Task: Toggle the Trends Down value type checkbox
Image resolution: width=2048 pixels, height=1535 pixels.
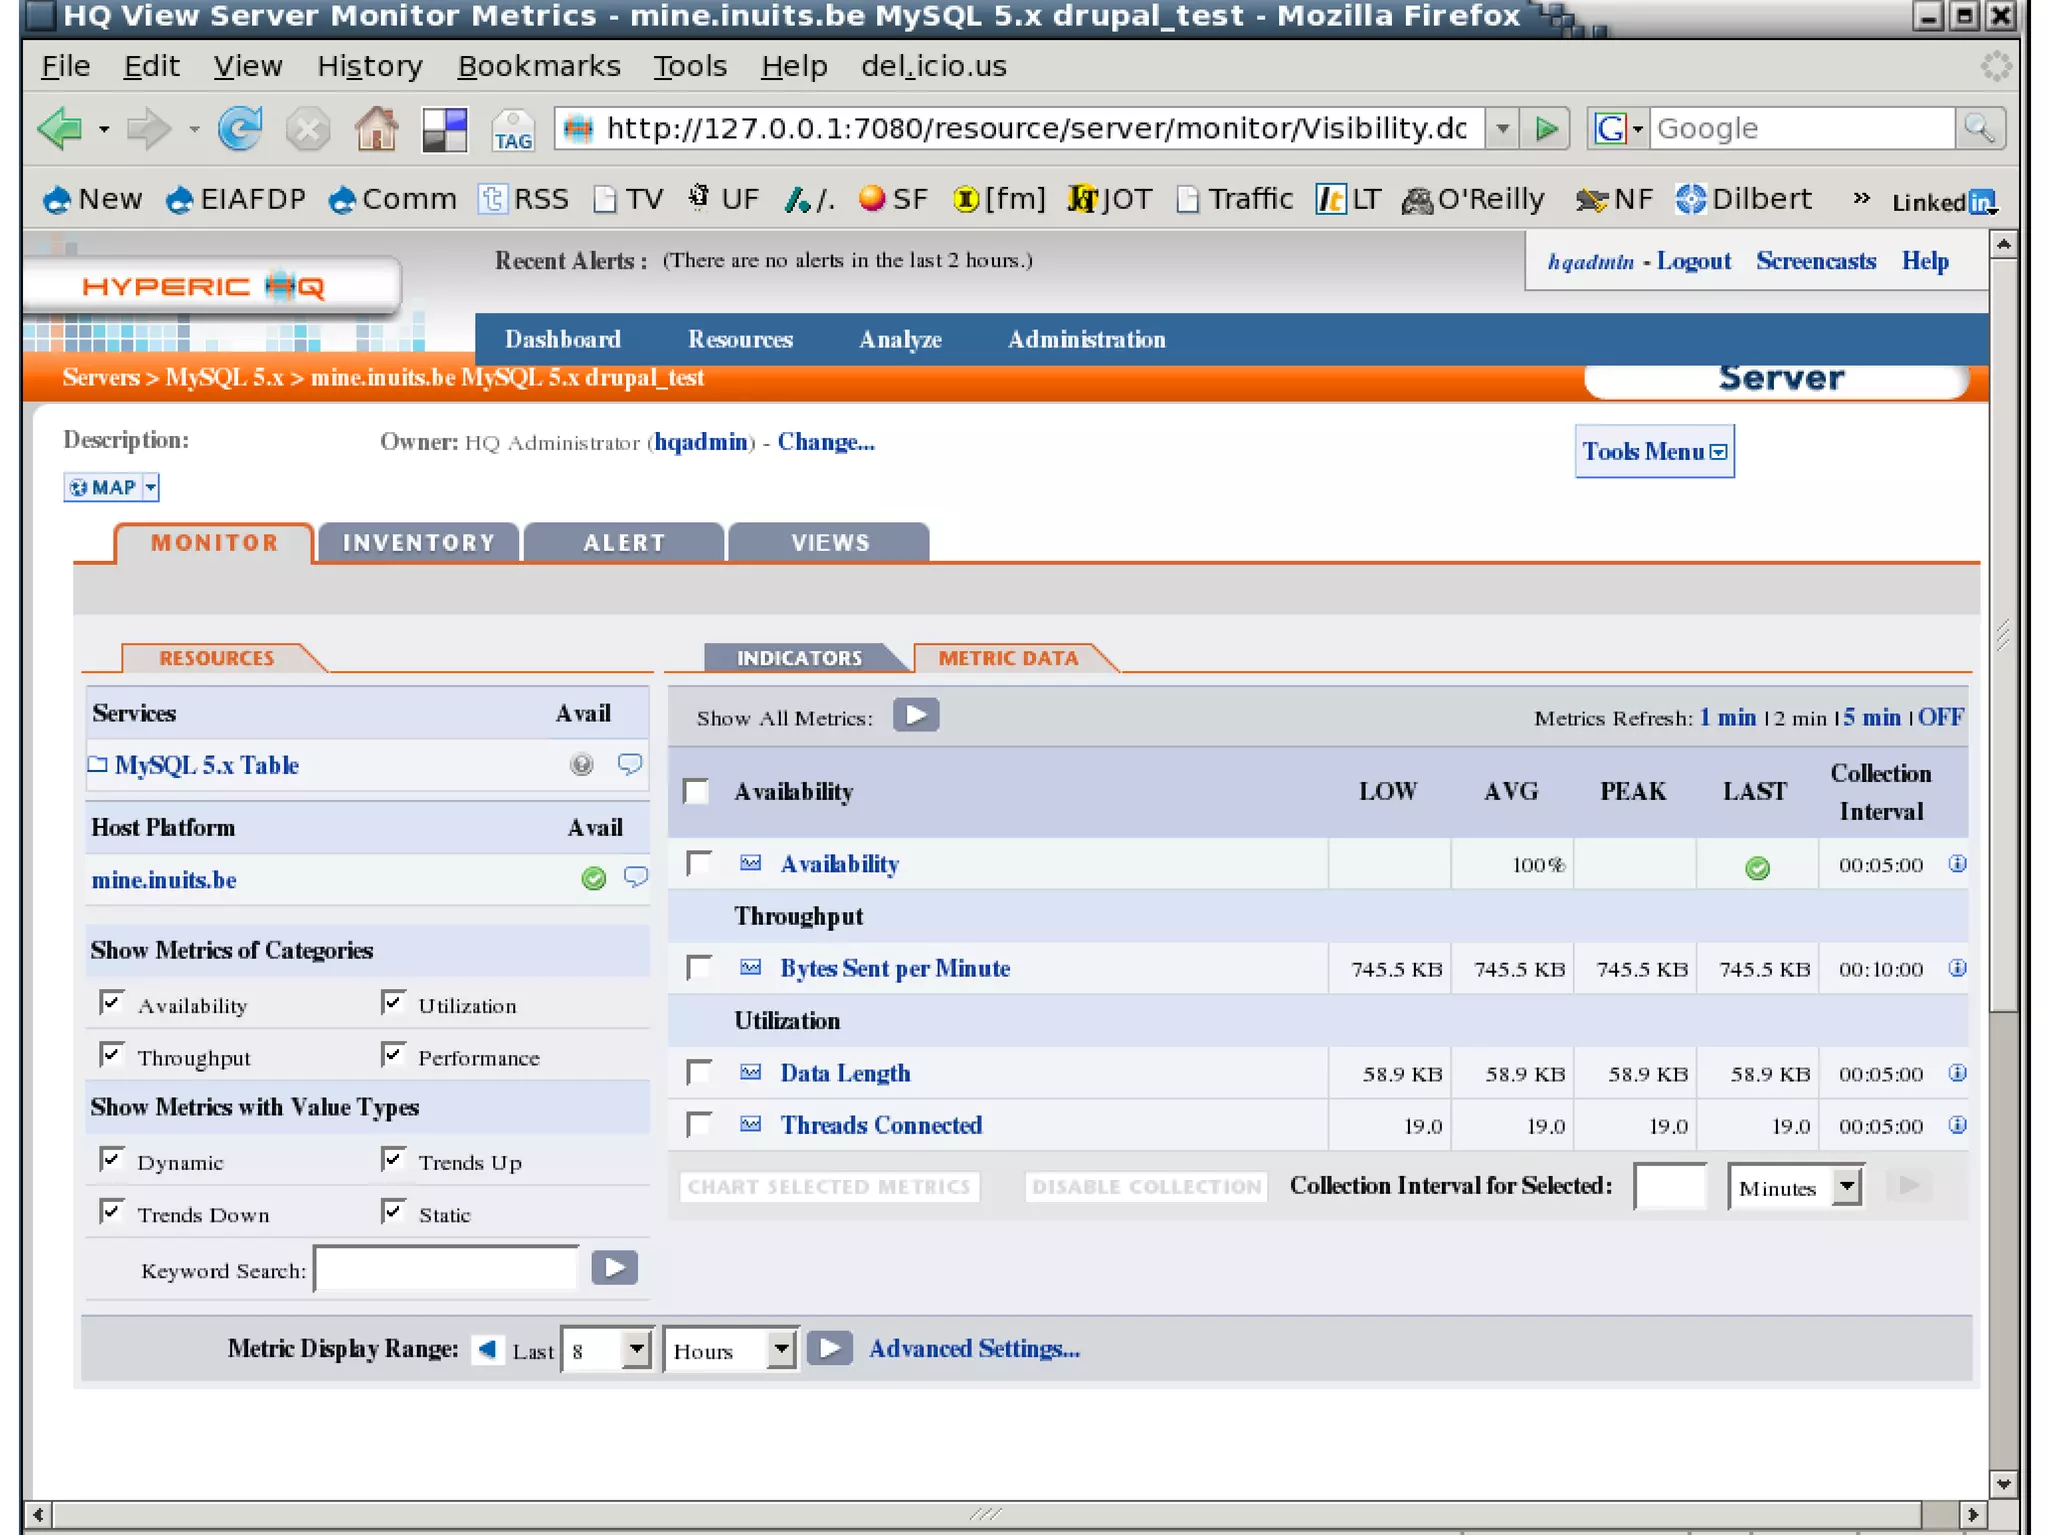Action: coord(112,1212)
